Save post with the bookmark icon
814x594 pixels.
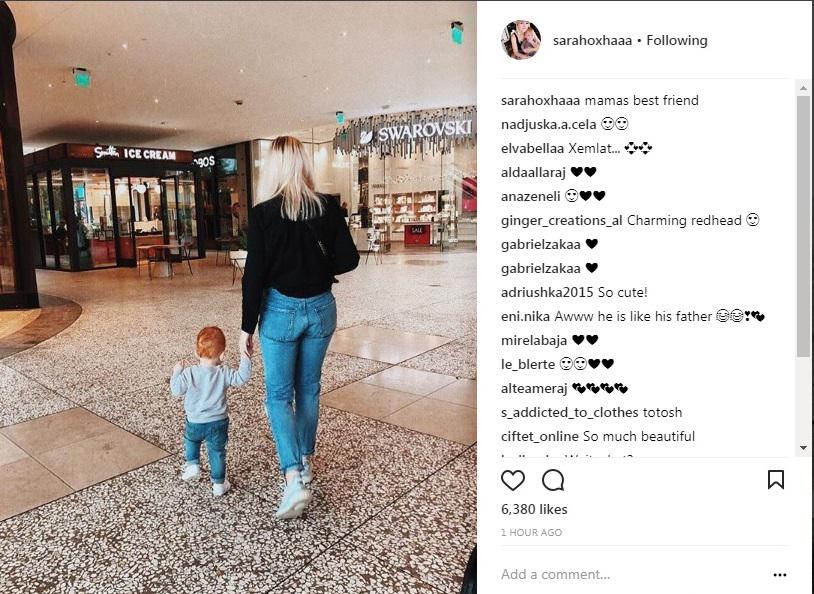pyautogui.click(x=776, y=480)
